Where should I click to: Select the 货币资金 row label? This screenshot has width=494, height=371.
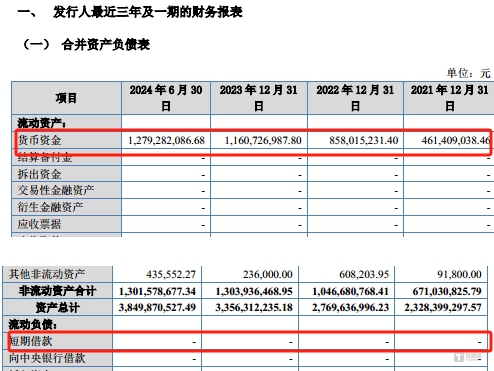pyautogui.click(x=39, y=140)
